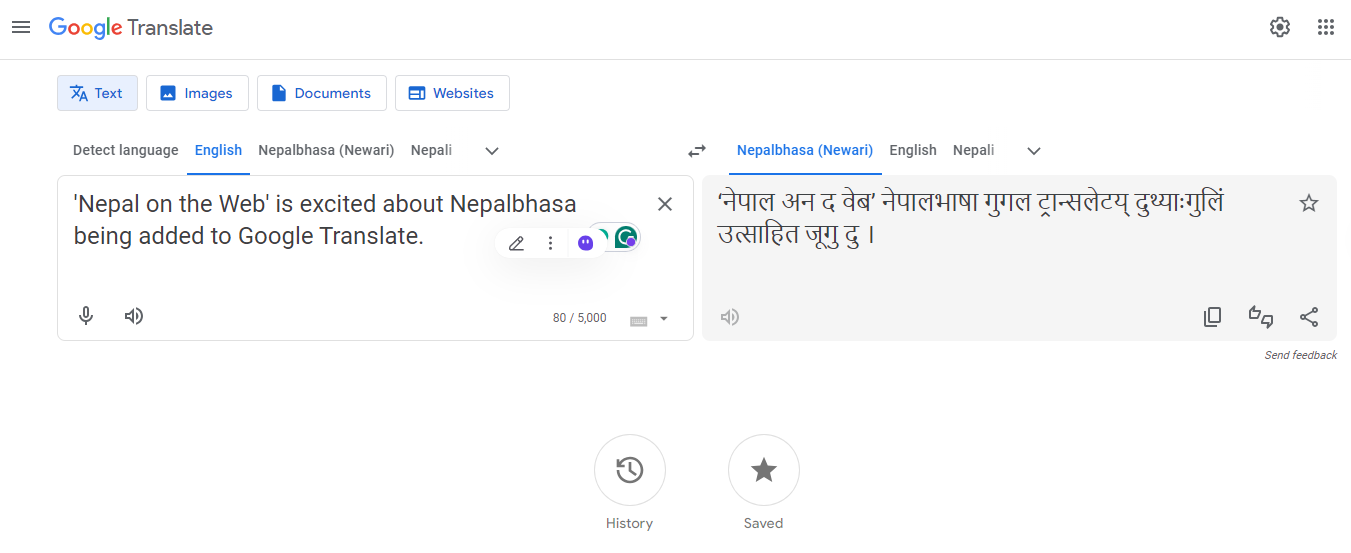Copy the translation
Image resolution: width=1351 pixels, height=553 pixels.
pos(1212,317)
